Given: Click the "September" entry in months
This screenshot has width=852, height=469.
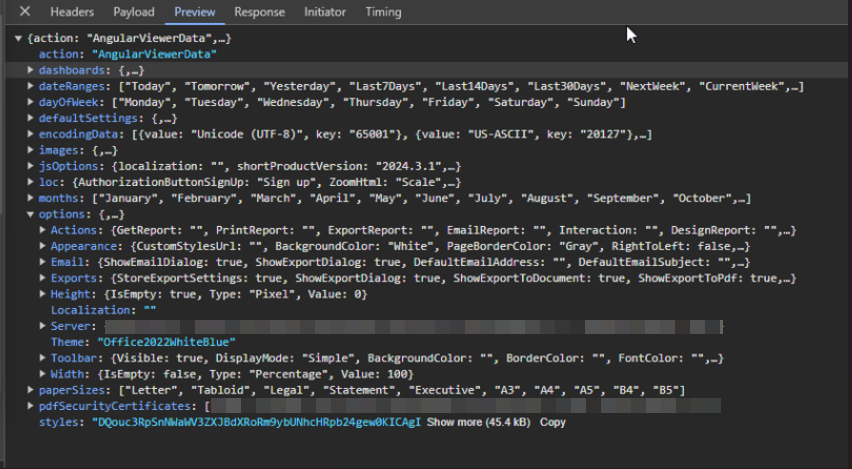Looking at the screenshot, I should (x=623, y=198).
